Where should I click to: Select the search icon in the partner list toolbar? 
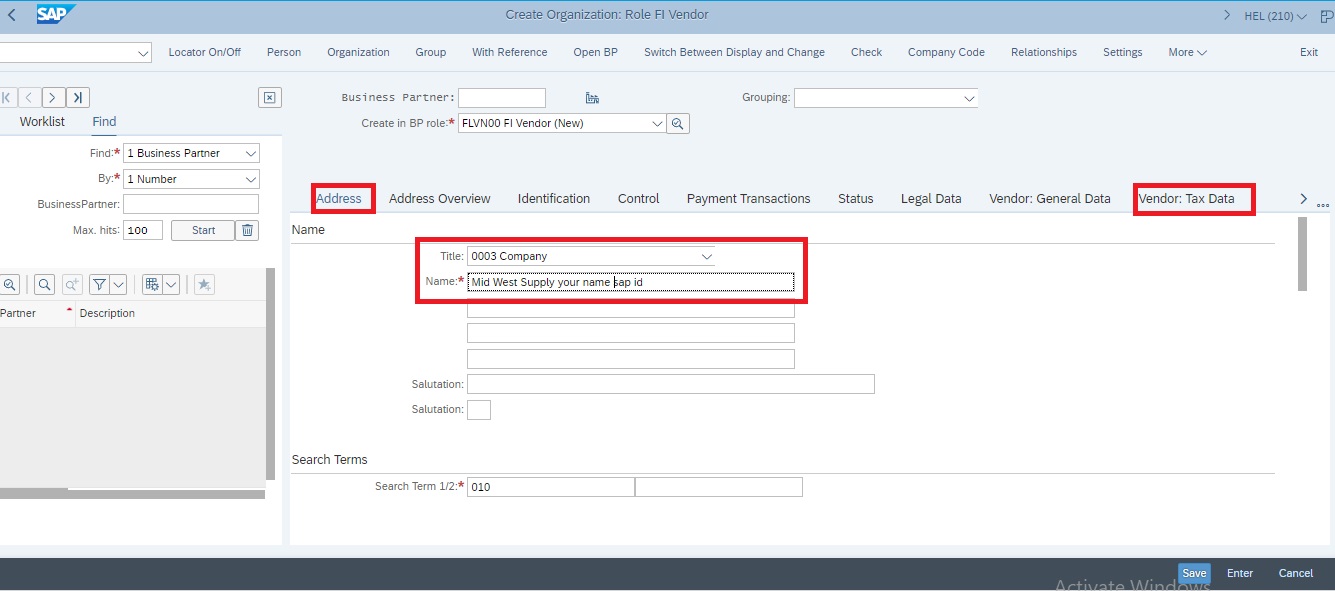click(x=44, y=284)
